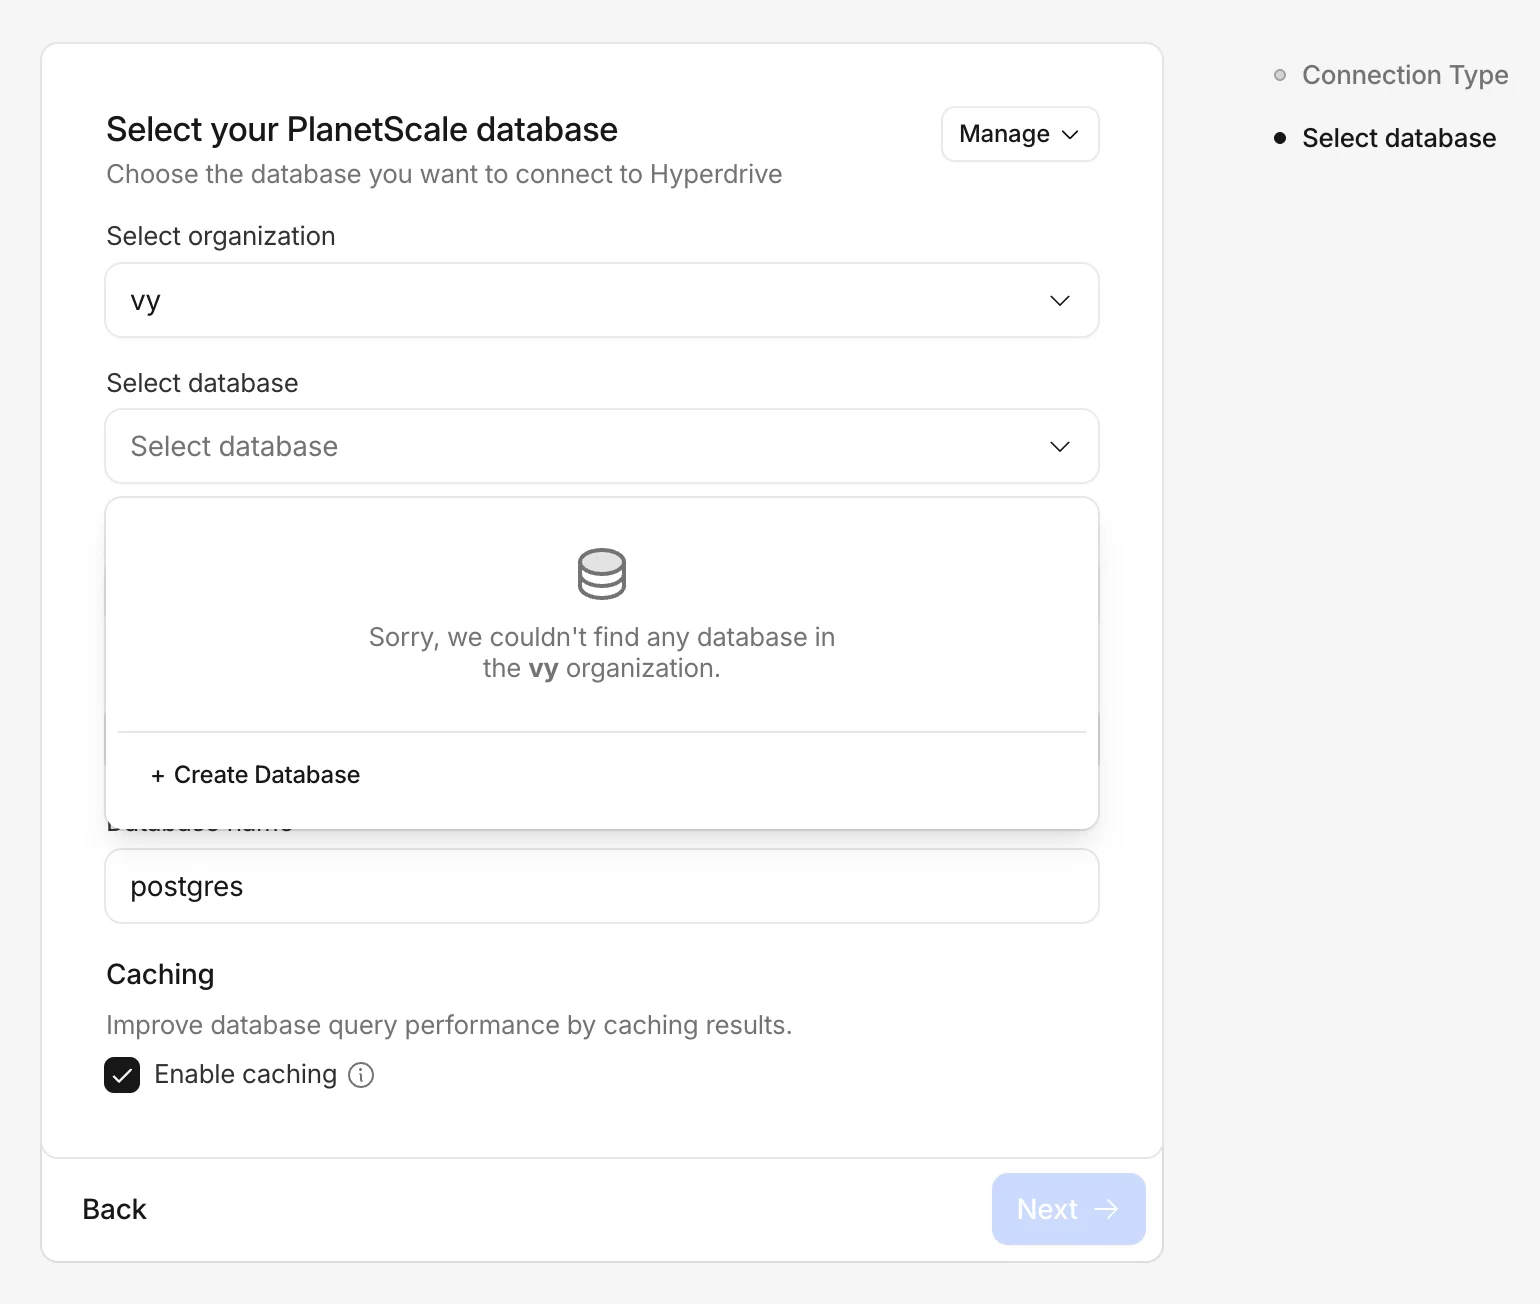Select the Select database step
The height and width of the screenshot is (1304, 1540).
point(1398,138)
